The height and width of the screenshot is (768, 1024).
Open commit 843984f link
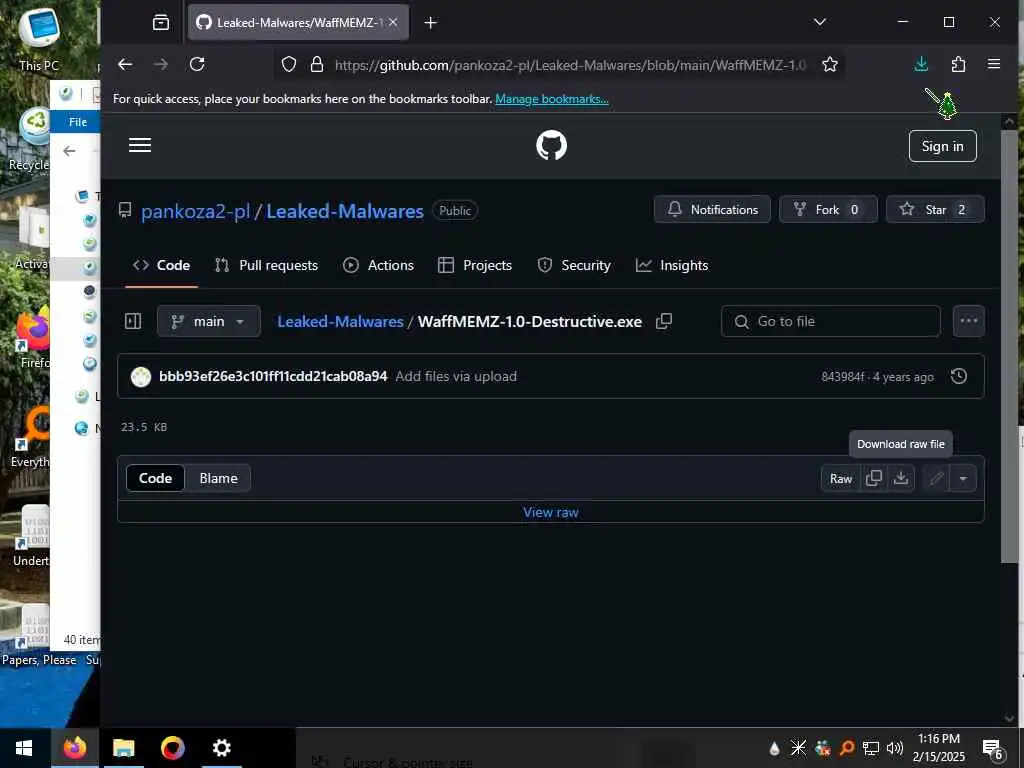(x=842, y=377)
